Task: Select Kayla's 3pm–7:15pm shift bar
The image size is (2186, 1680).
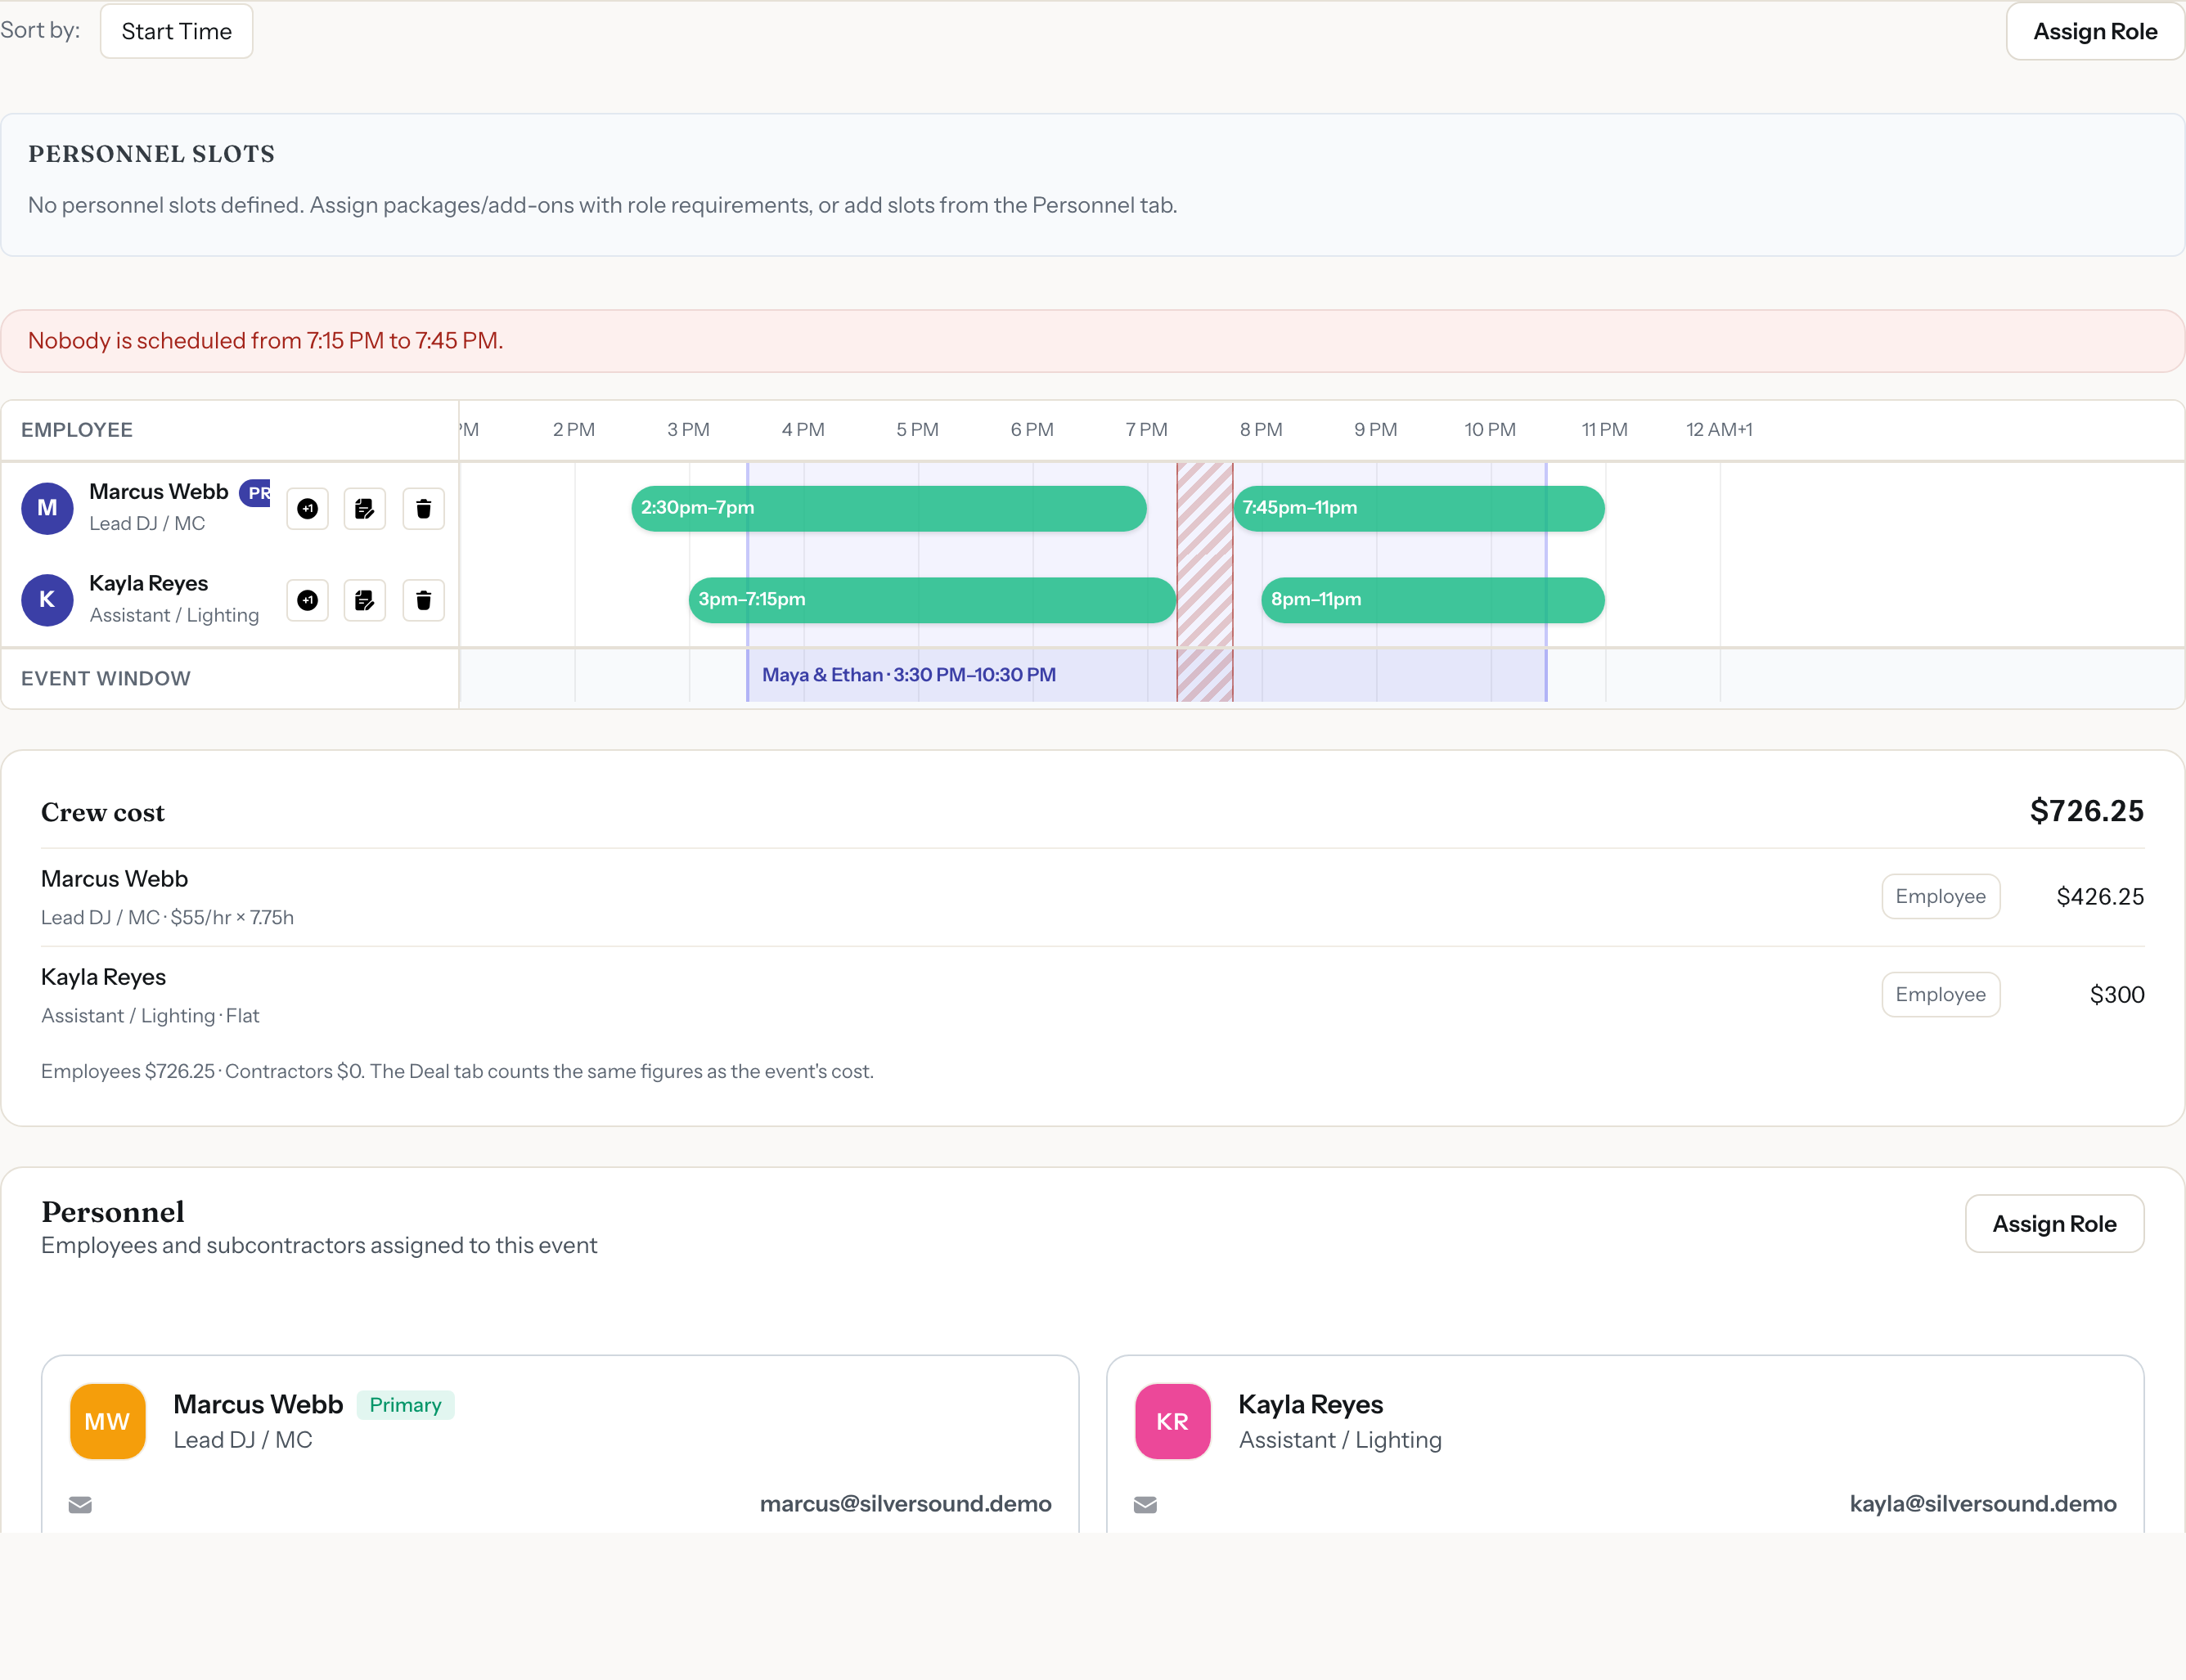Action: click(932, 600)
